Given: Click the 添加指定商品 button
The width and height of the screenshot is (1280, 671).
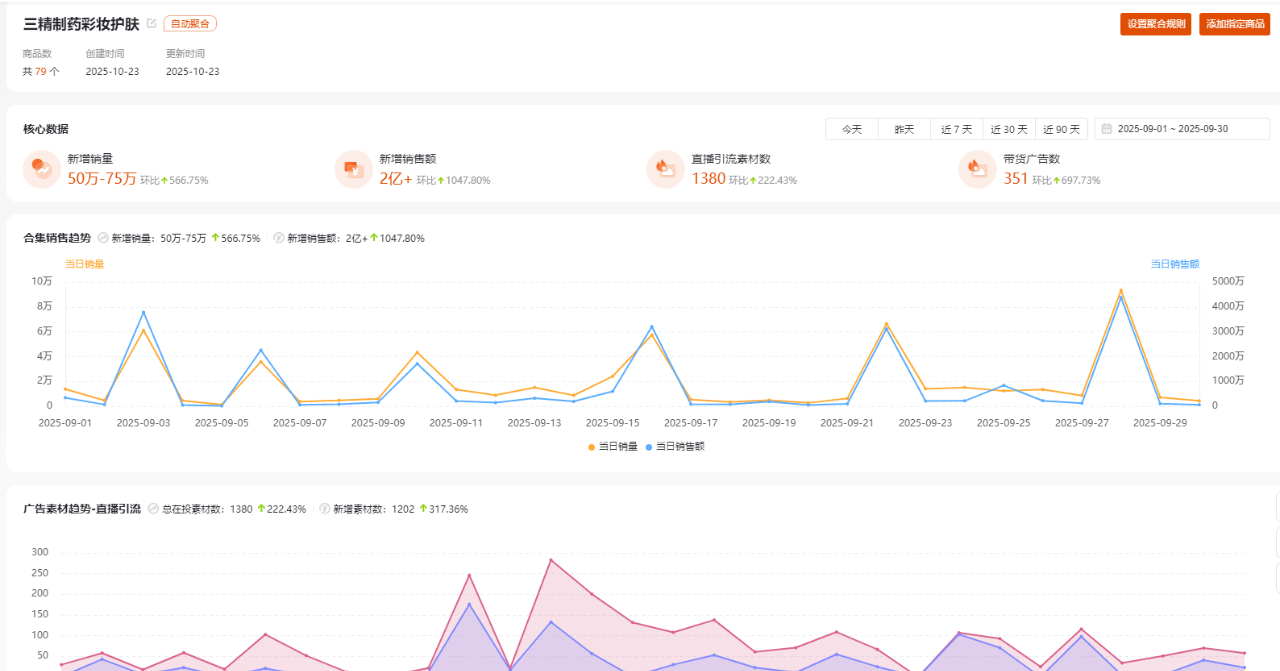Looking at the screenshot, I should pyautogui.click(x=1234, y=24).
